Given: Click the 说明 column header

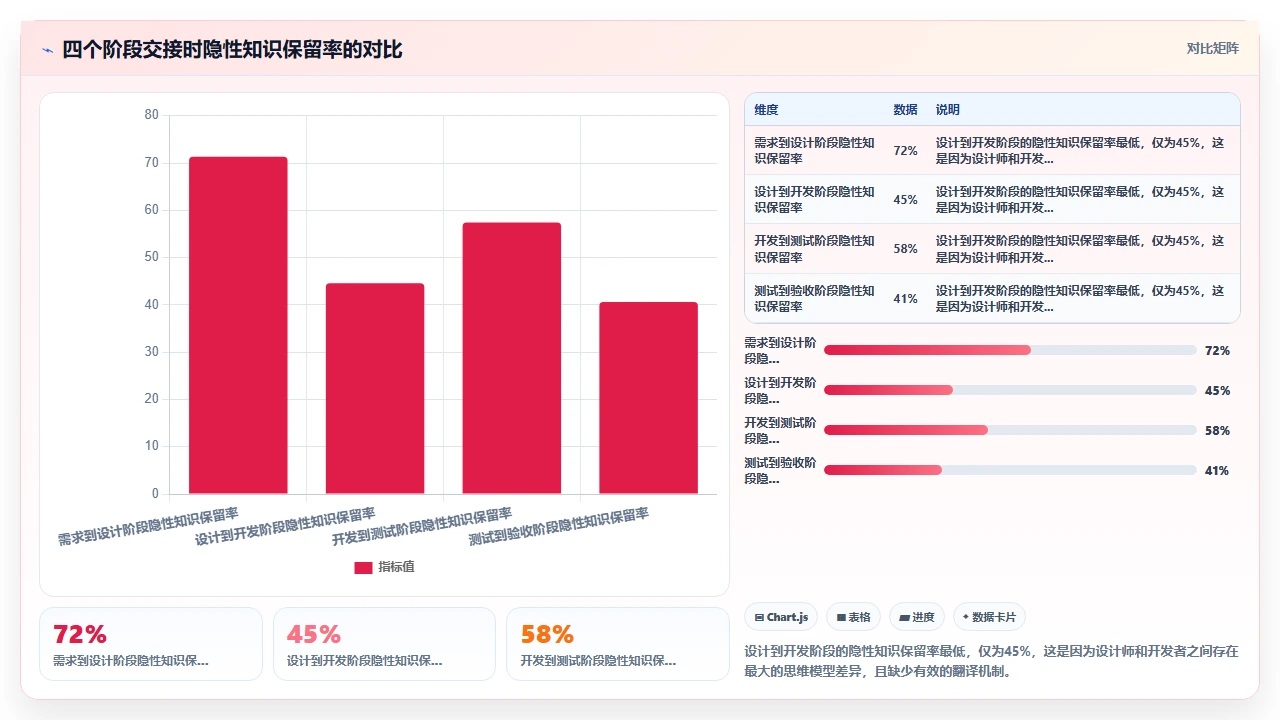Looking at the screenshot, I should [x=947, y=110].
